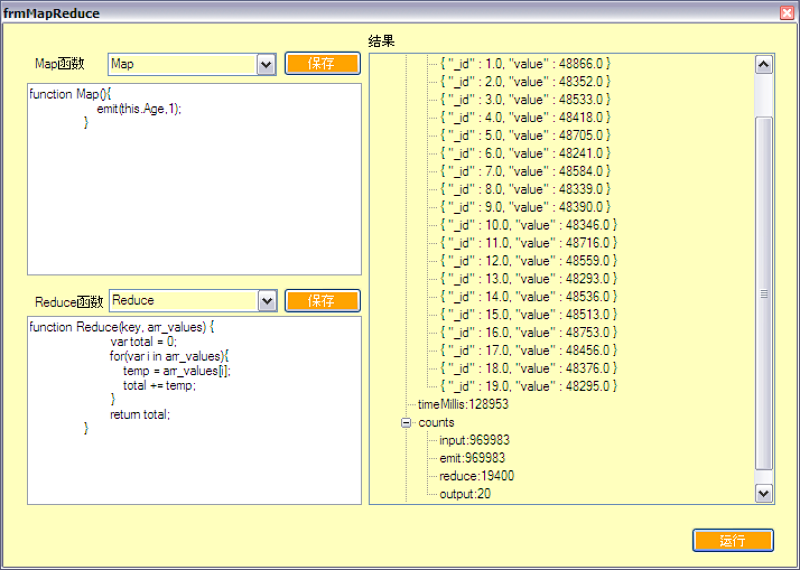Screen dimensions: 800x570
Task: Select result row with value 48293.0
Action: (x=529, y=279)
